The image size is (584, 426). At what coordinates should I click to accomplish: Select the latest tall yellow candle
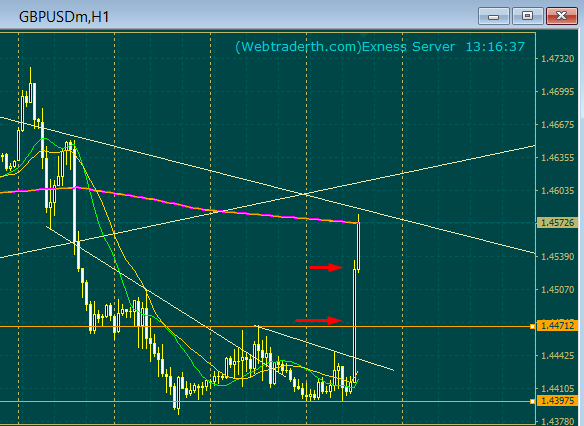coord(355,325)
